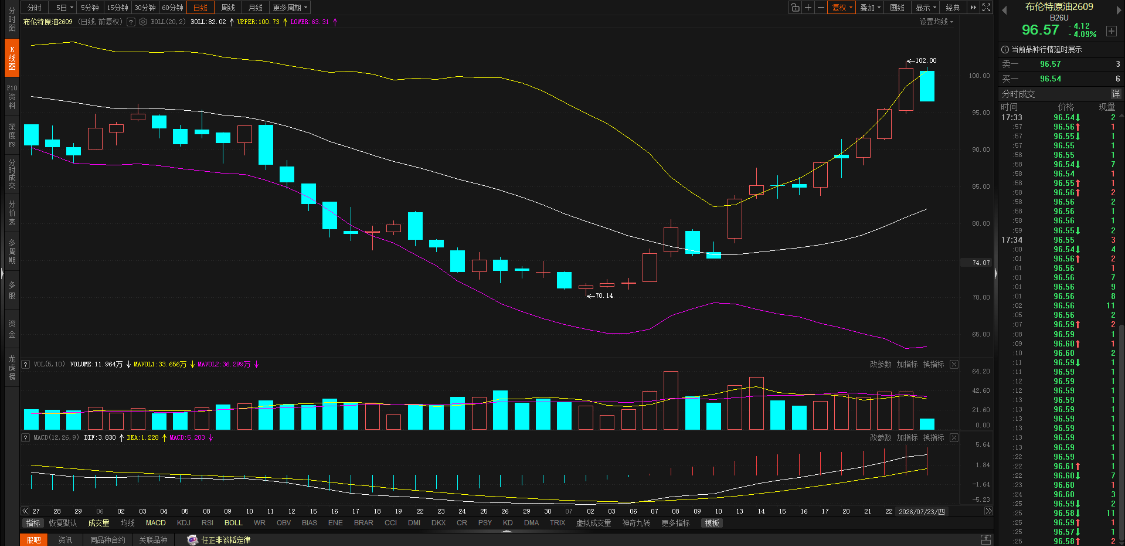Zoom in the K-line chart with plus
1125x546 pixels.
tap(809, 7)
